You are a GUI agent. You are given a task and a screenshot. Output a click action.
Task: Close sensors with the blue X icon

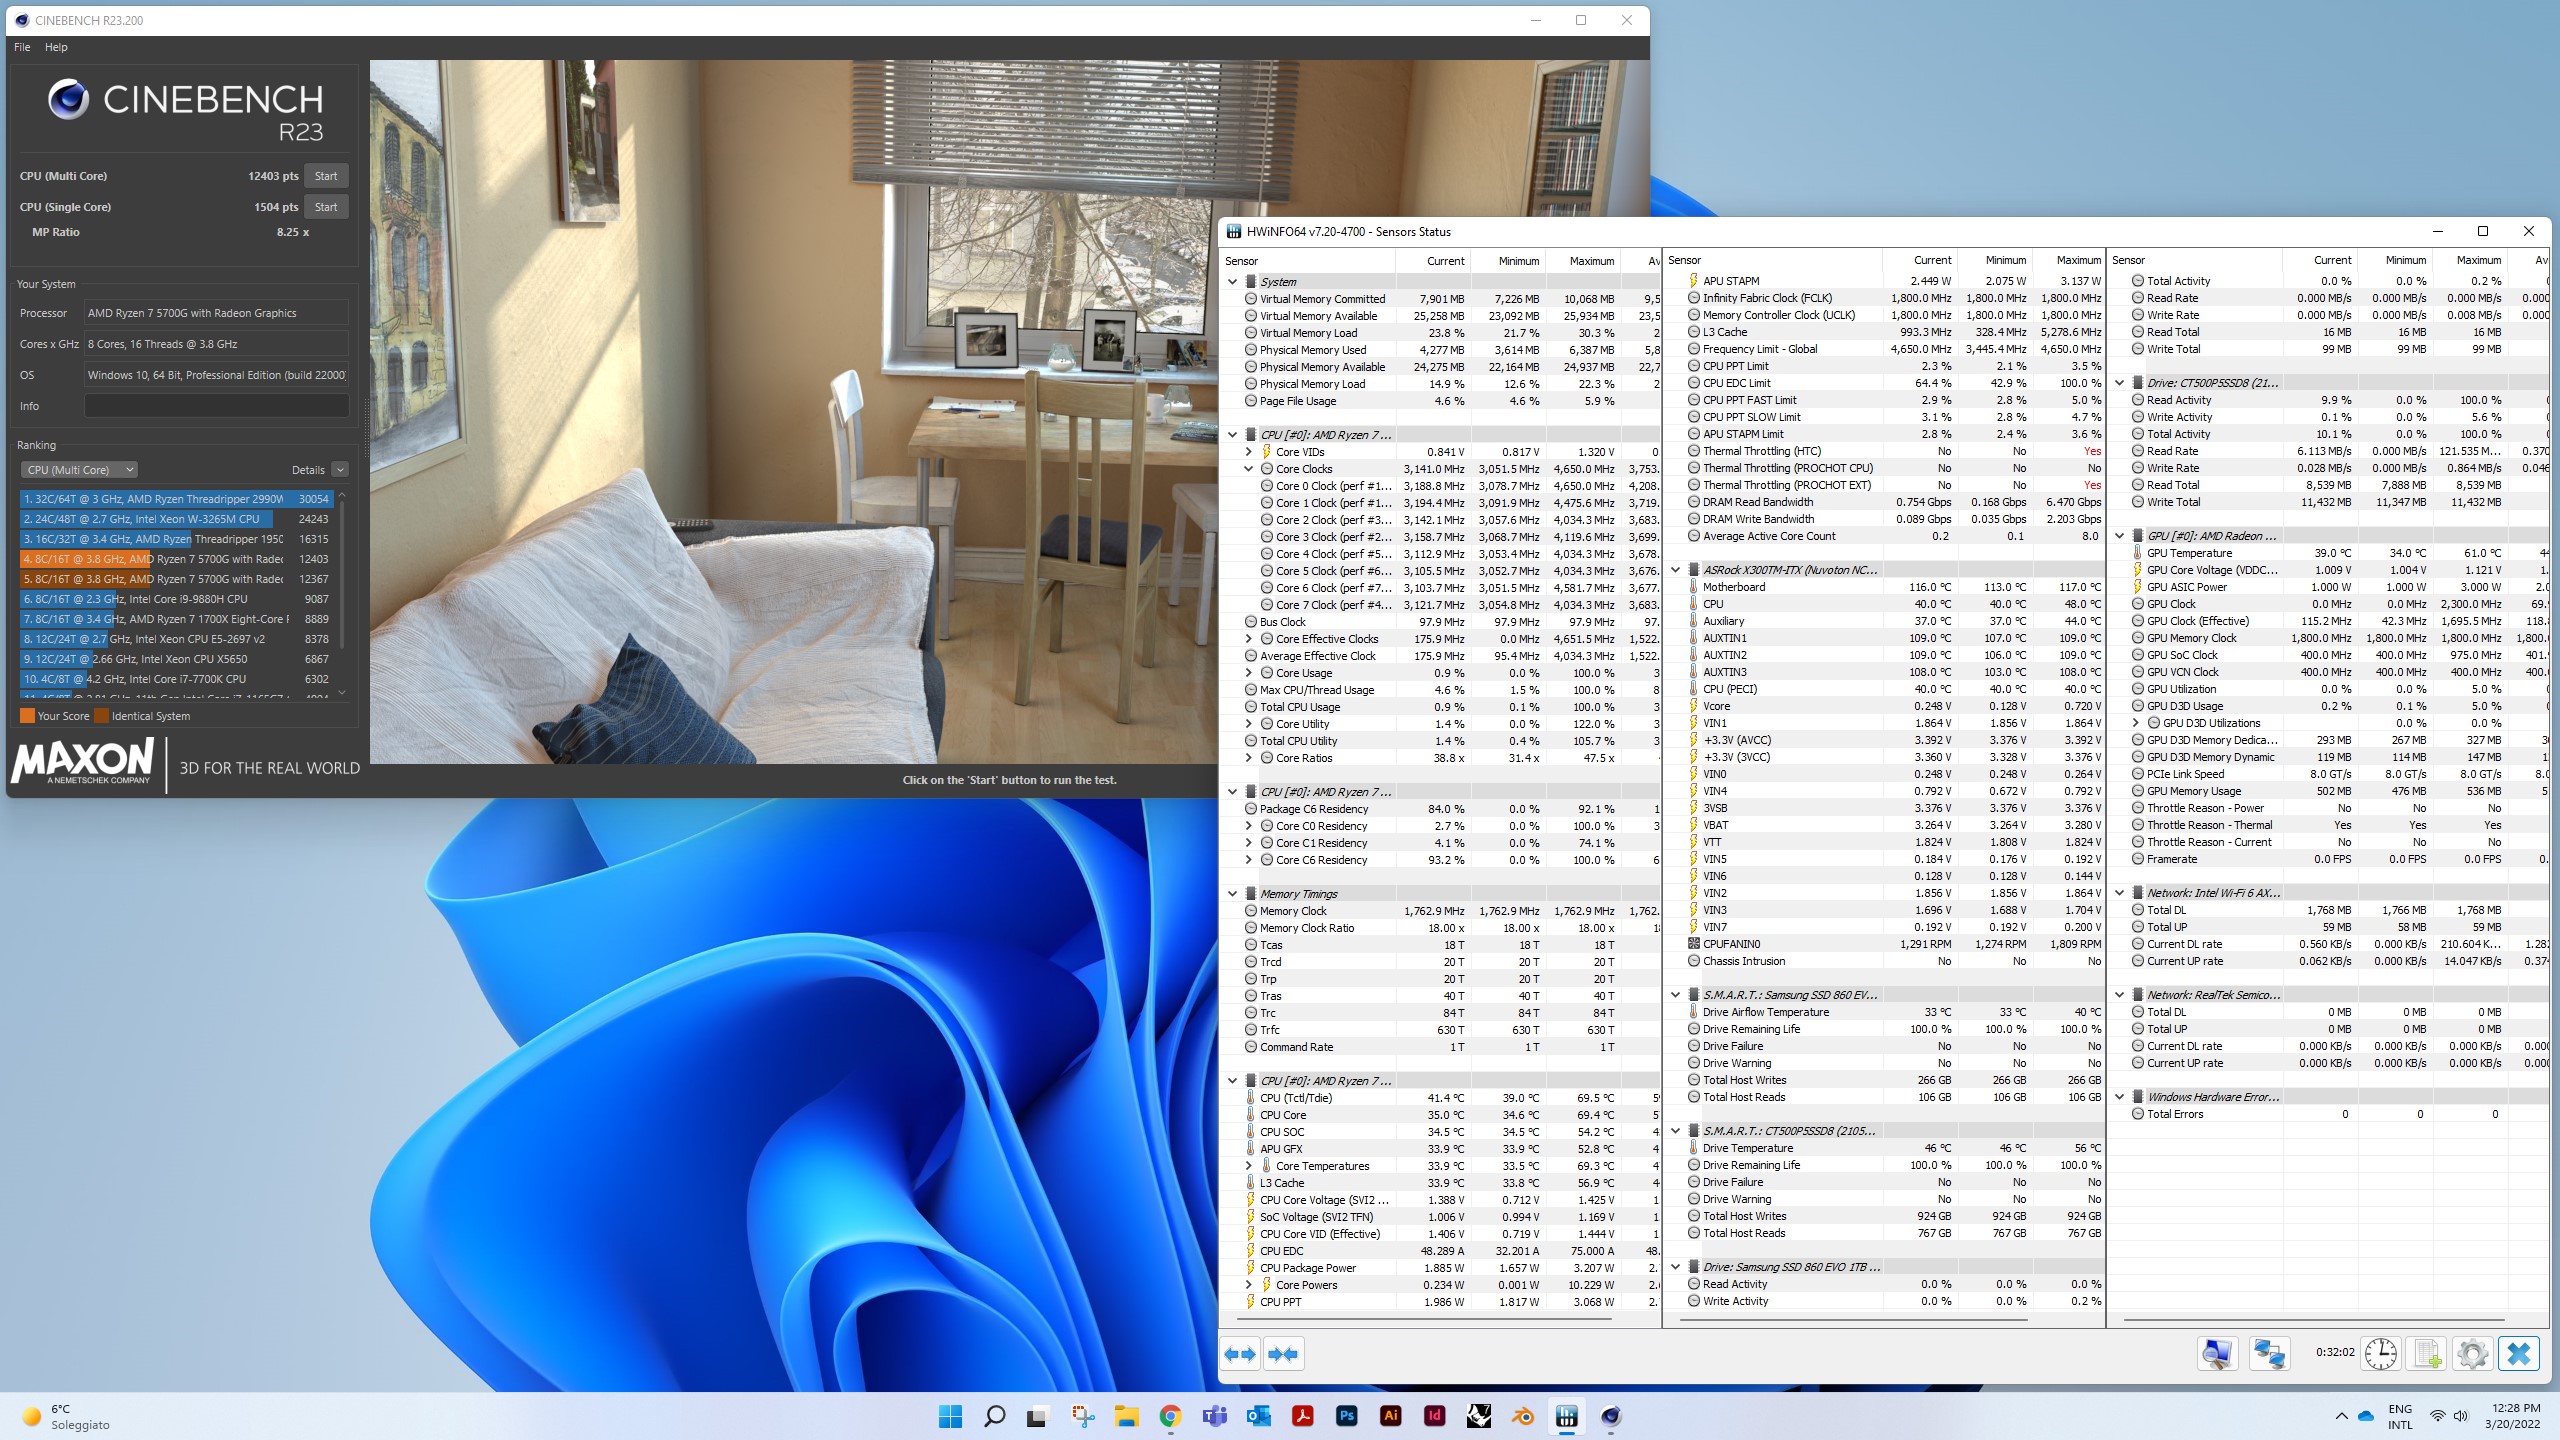(2519, 1354)
